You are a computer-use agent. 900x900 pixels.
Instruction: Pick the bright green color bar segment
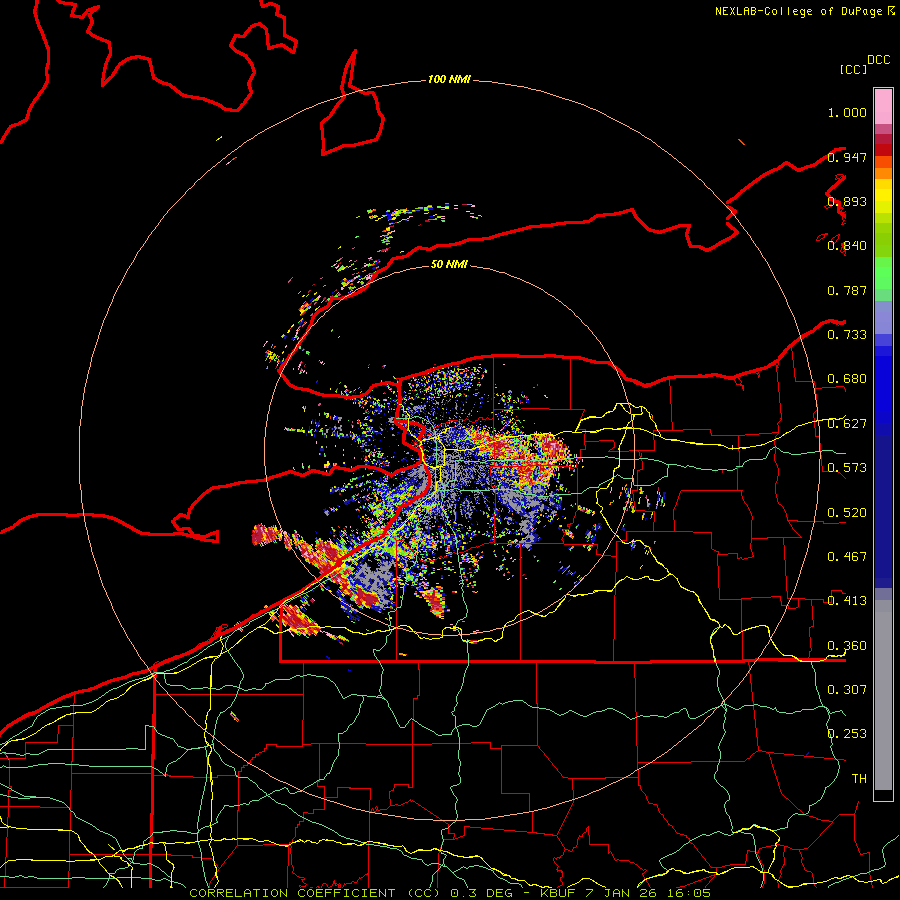point(883,273)
